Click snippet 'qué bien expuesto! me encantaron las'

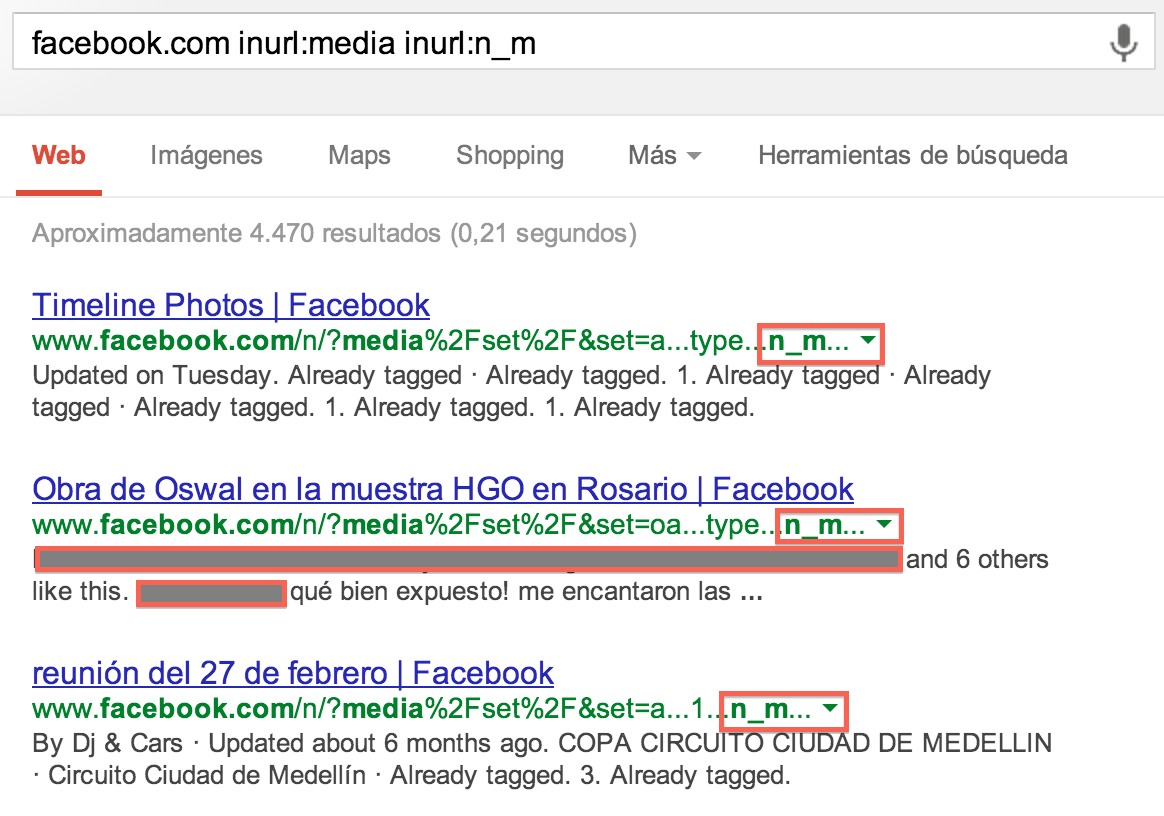point(511,592)
